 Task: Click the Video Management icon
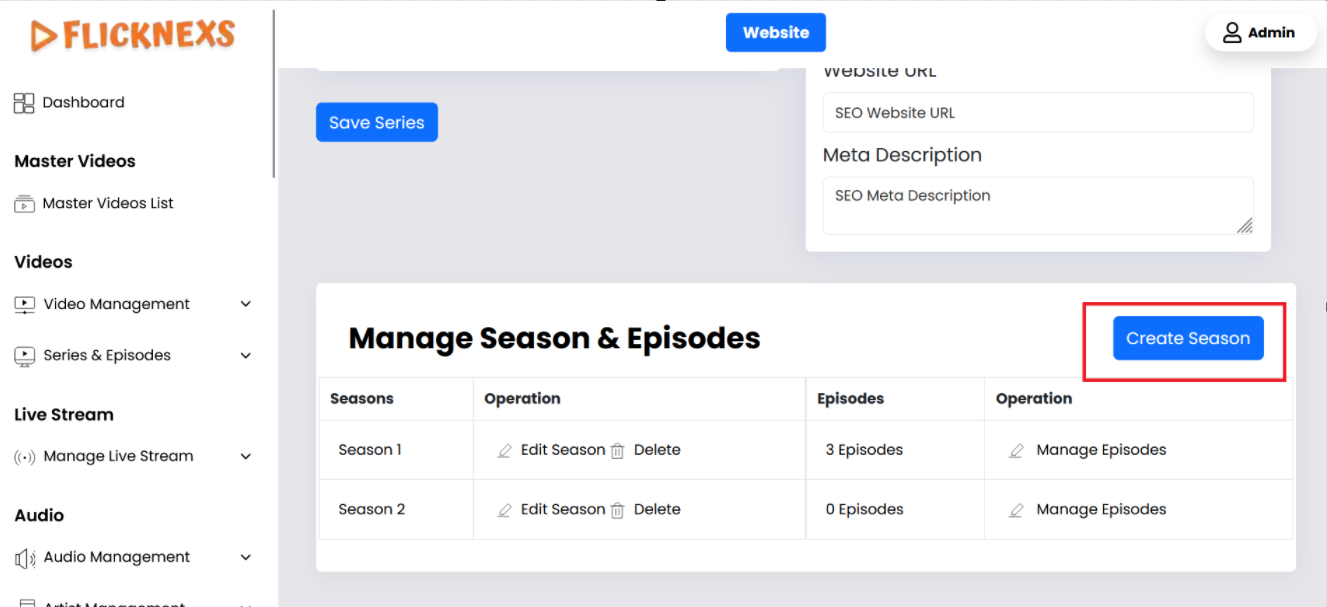coord(25,305)
